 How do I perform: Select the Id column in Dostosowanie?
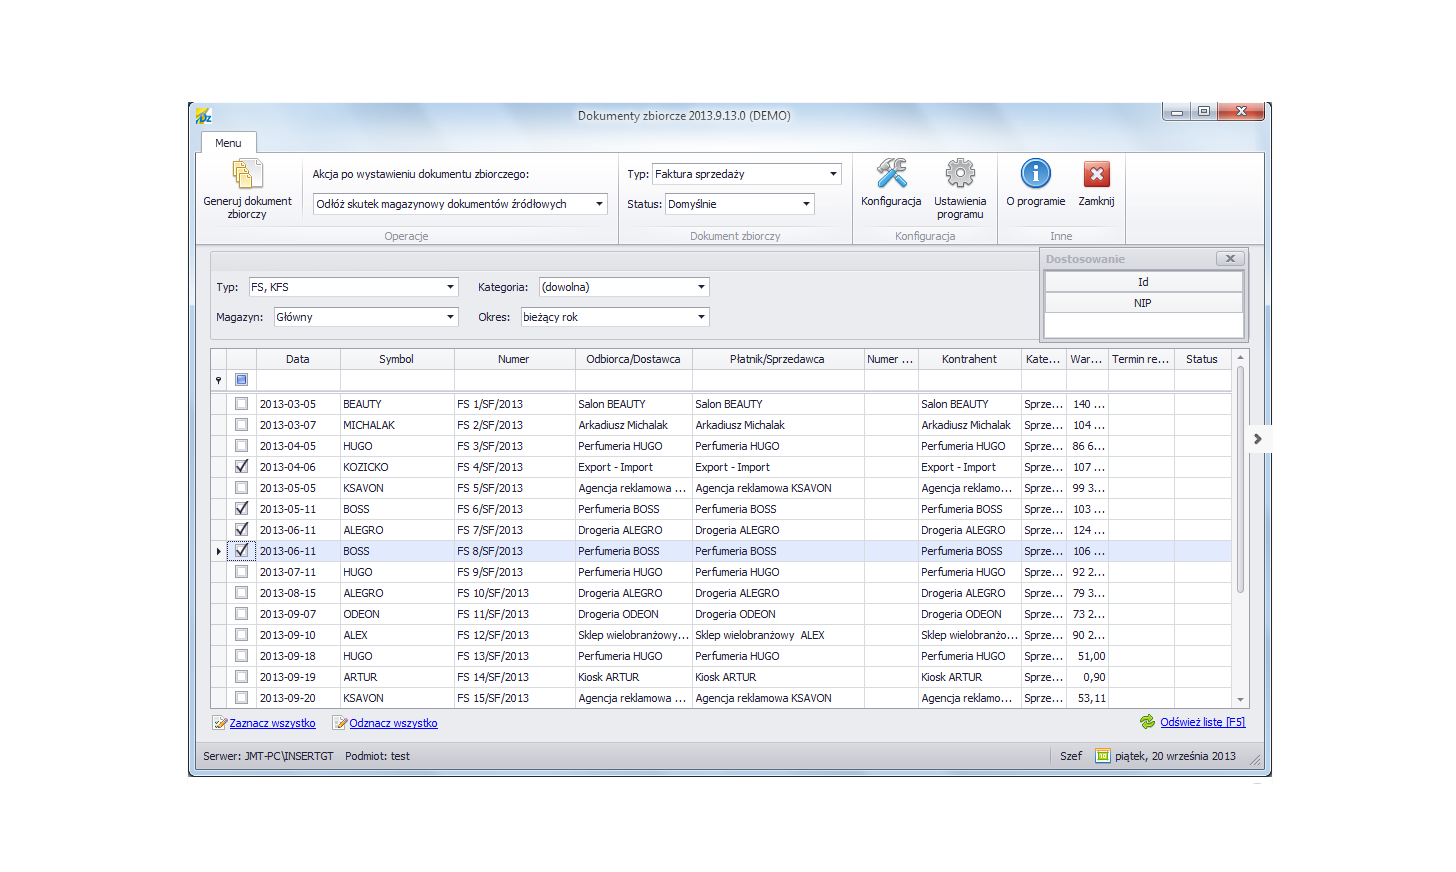click(x=1143, y=282)
